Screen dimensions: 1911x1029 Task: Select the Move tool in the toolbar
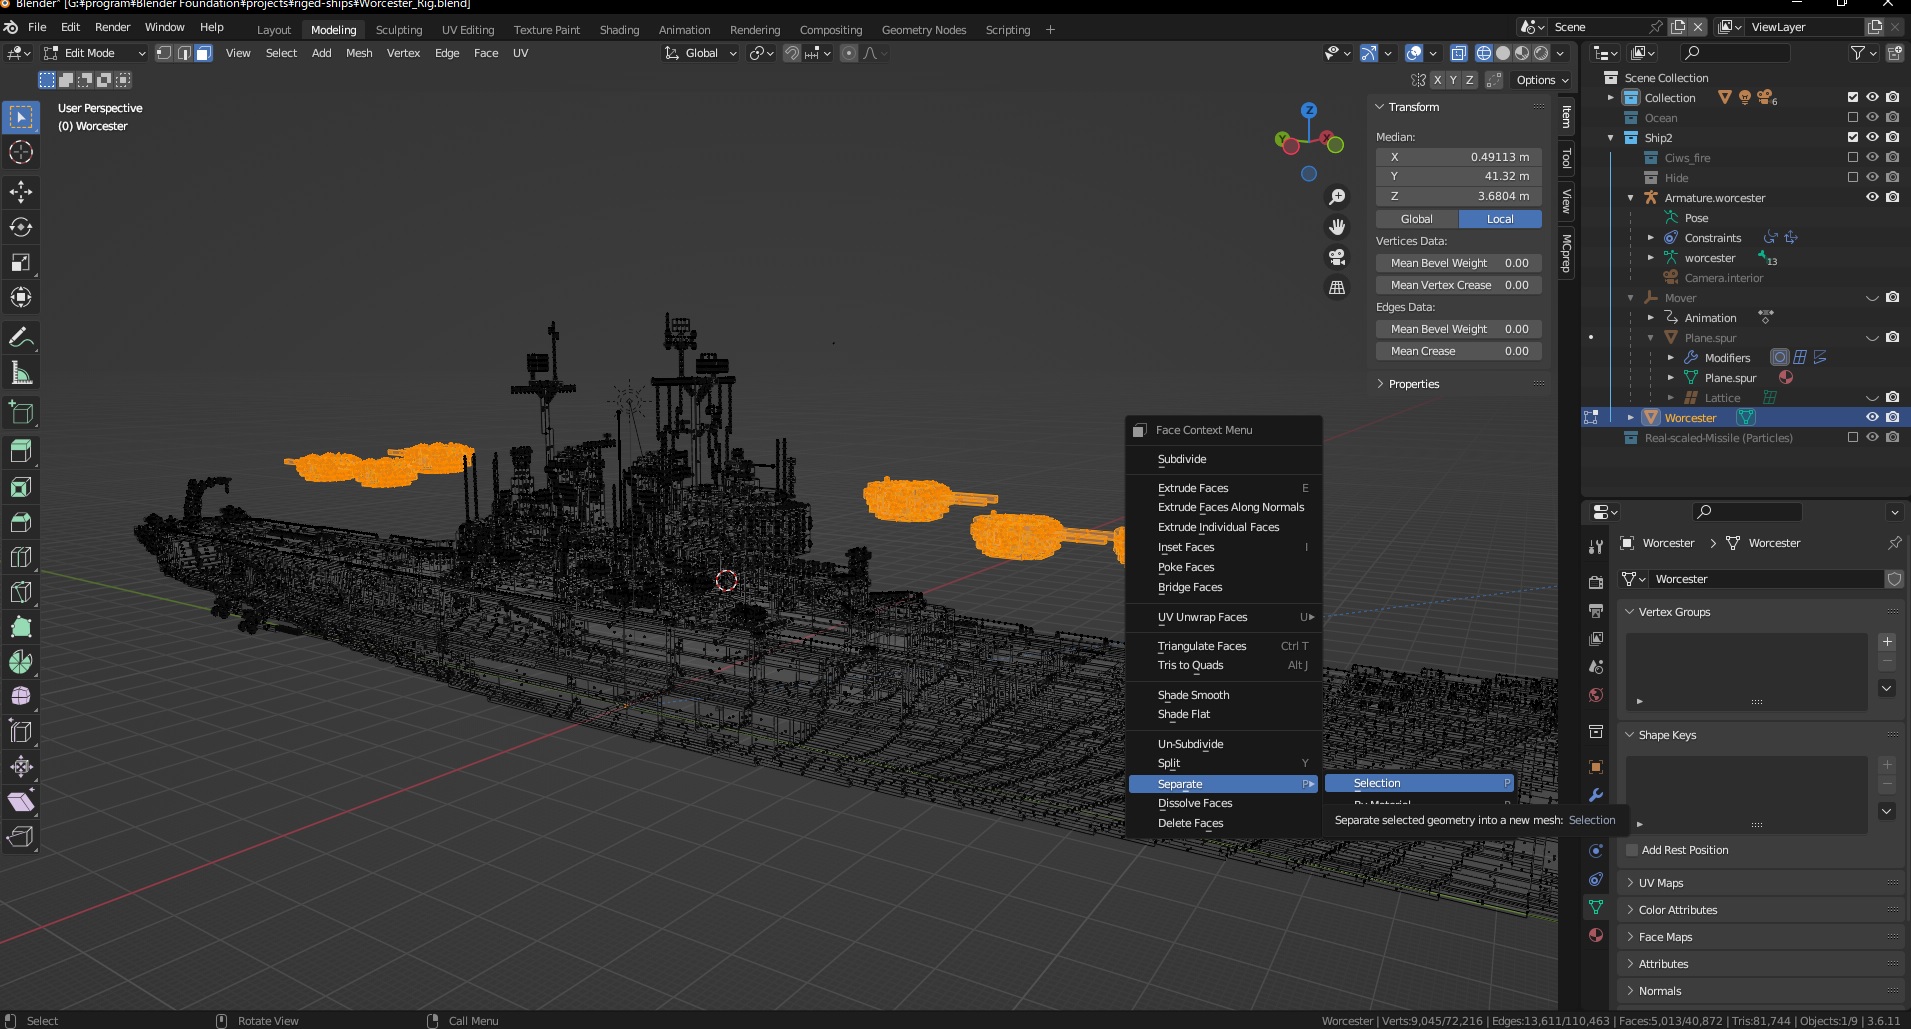point(21,192)
